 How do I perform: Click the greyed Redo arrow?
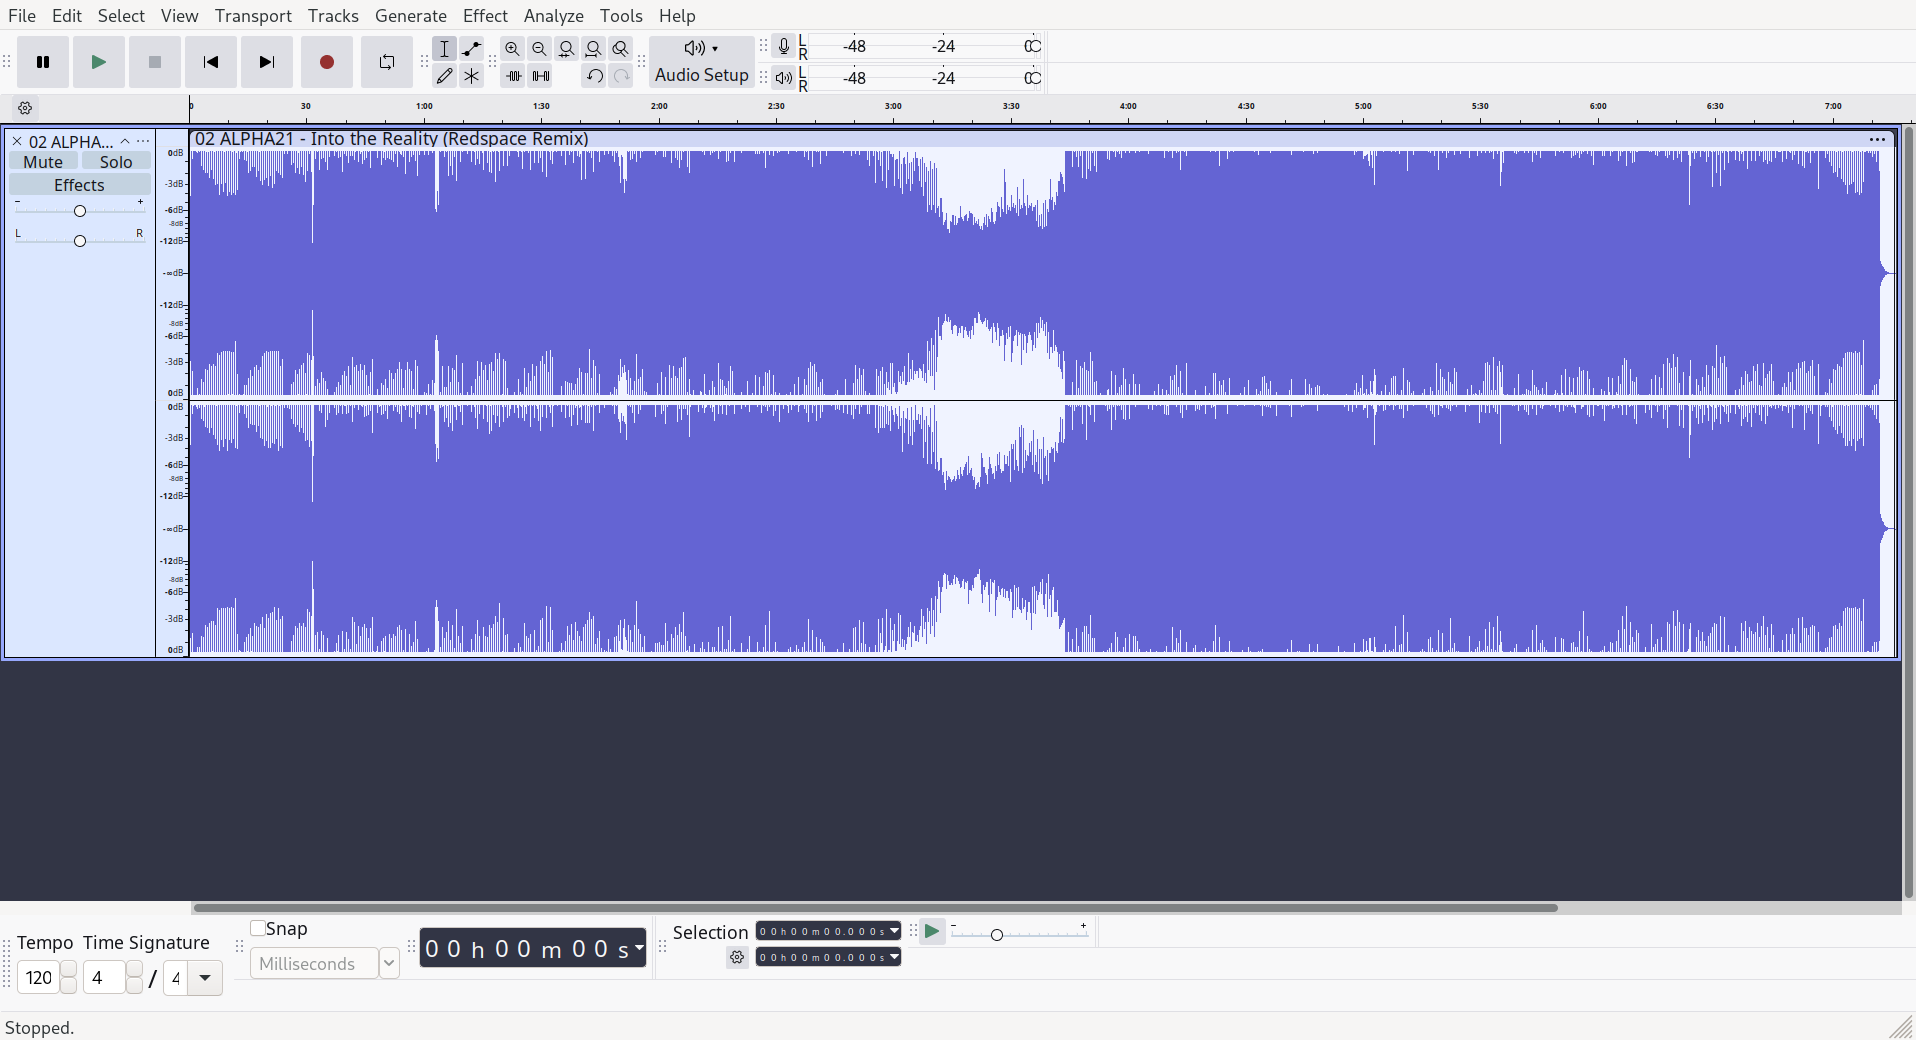(621, 75)
